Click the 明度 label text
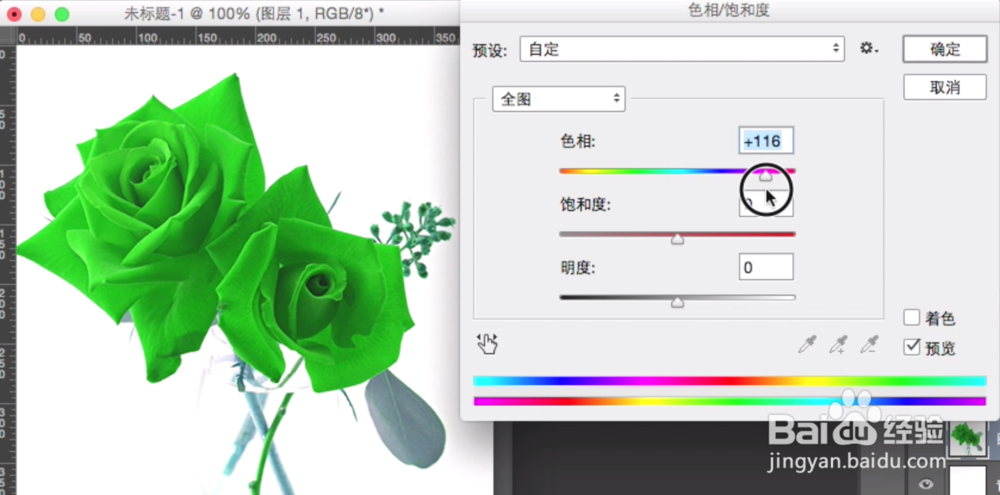Screen dimensions: 1000x495 click(x=577, y=268)
